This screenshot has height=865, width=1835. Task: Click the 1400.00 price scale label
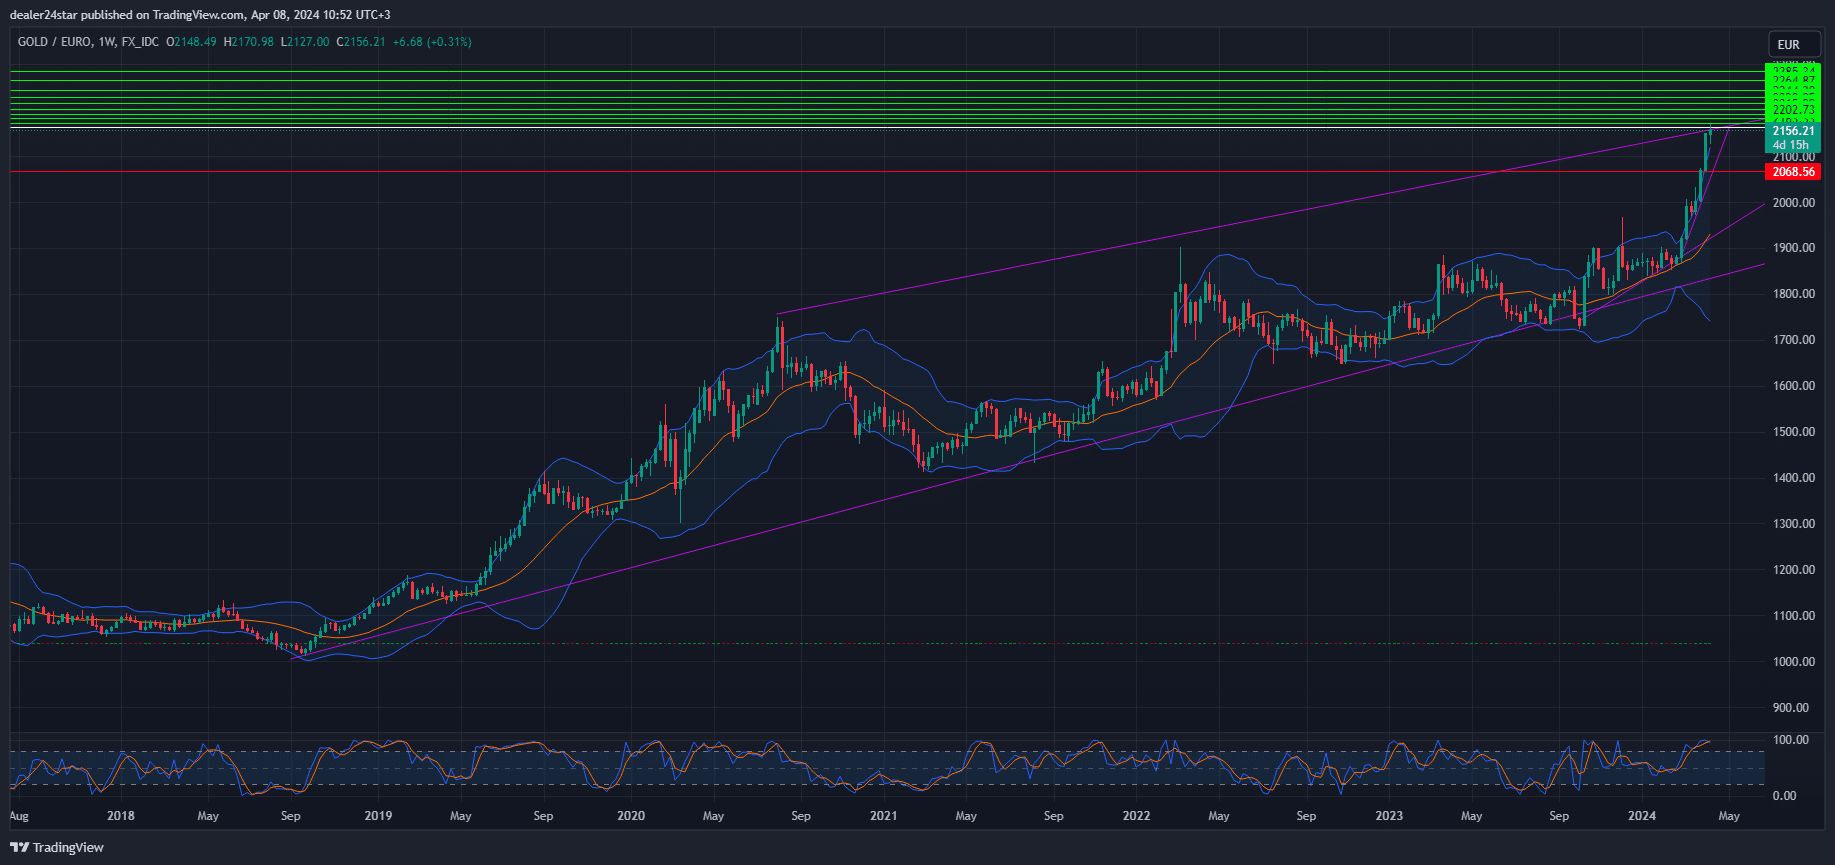pyautogui.click(x=1793, y=478)
